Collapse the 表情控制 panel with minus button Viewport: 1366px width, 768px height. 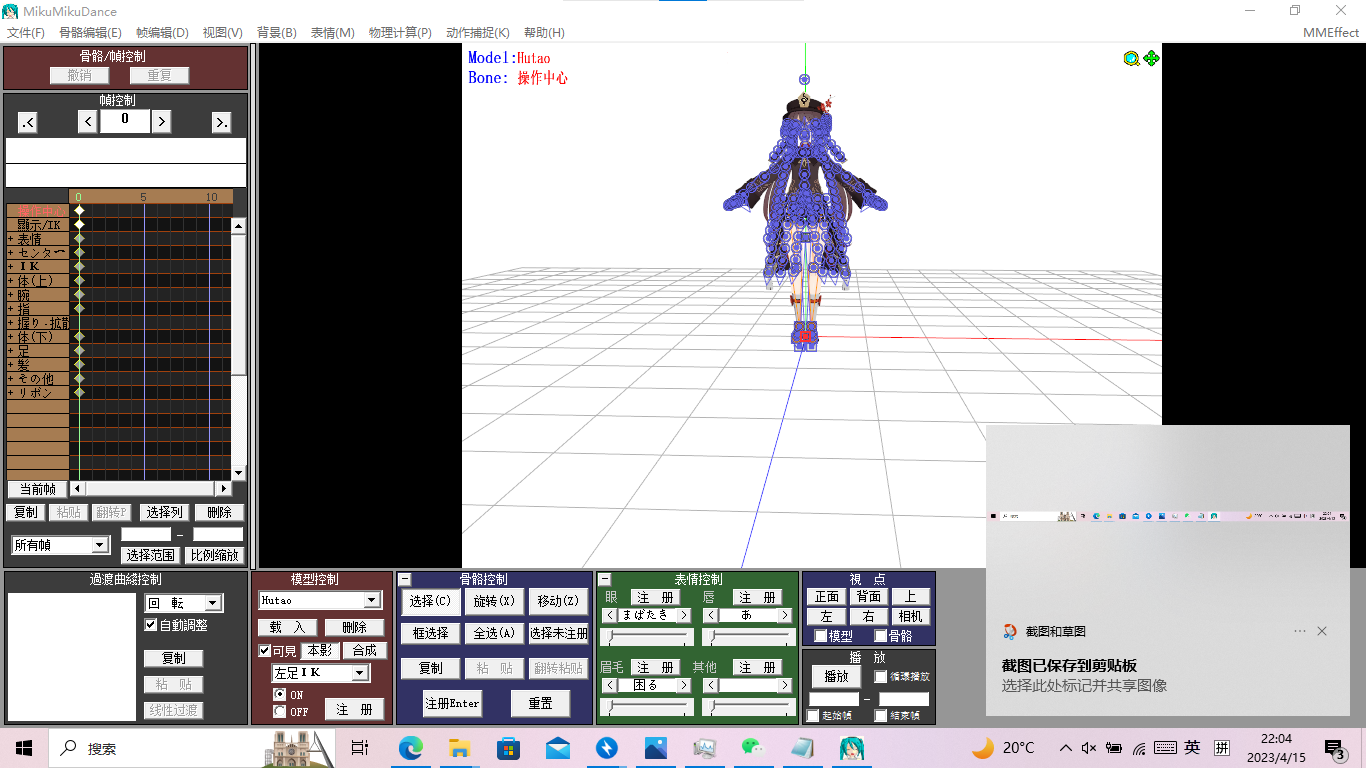pos(605,579)
